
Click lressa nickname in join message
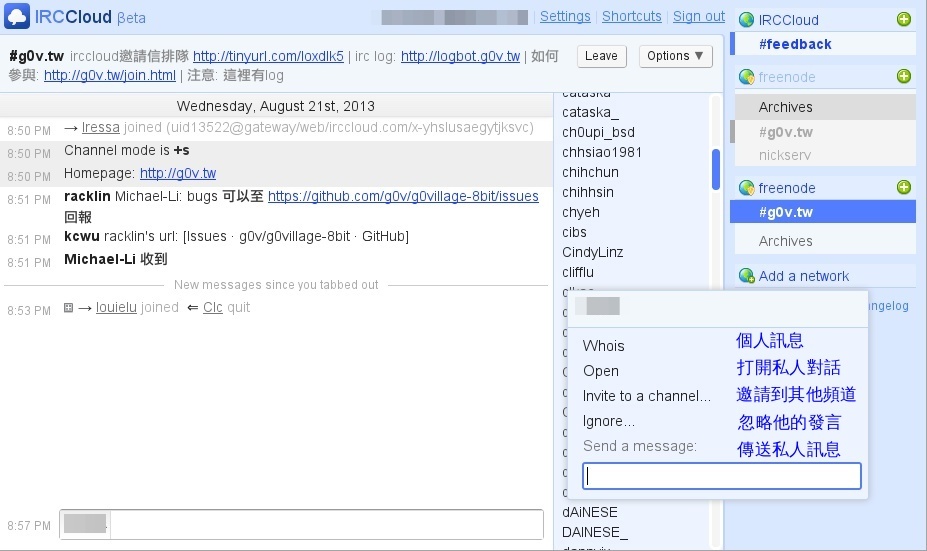click(101, 127)
